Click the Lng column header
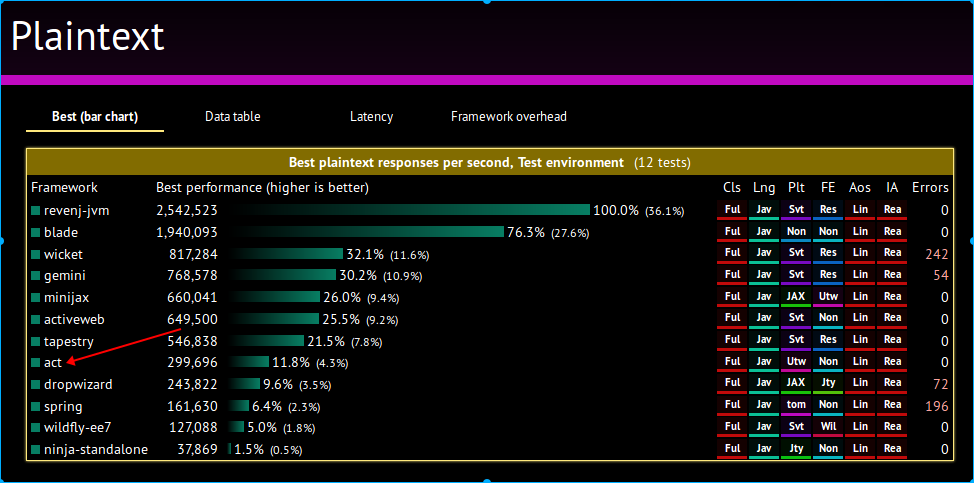The height and width of the screenshot is (483, 974). [763, 187]
